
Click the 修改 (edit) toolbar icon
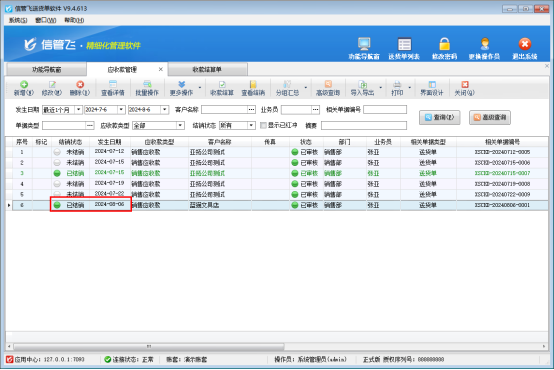(52, 84)
